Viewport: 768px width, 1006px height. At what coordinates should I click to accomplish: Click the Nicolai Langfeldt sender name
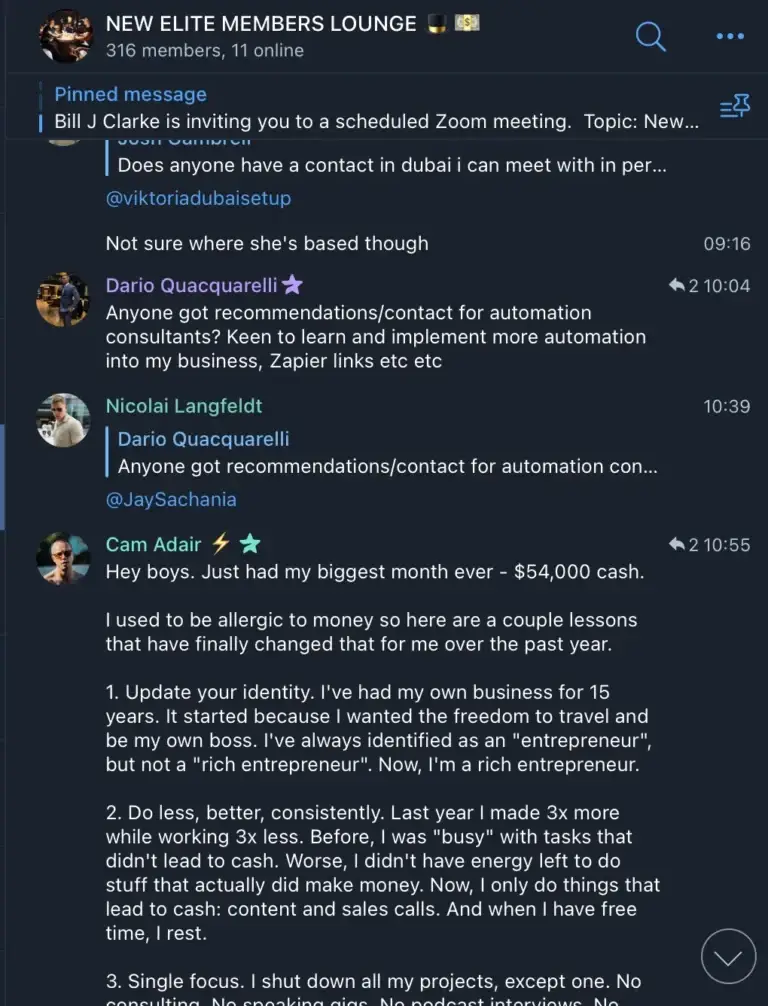point(184,406)
